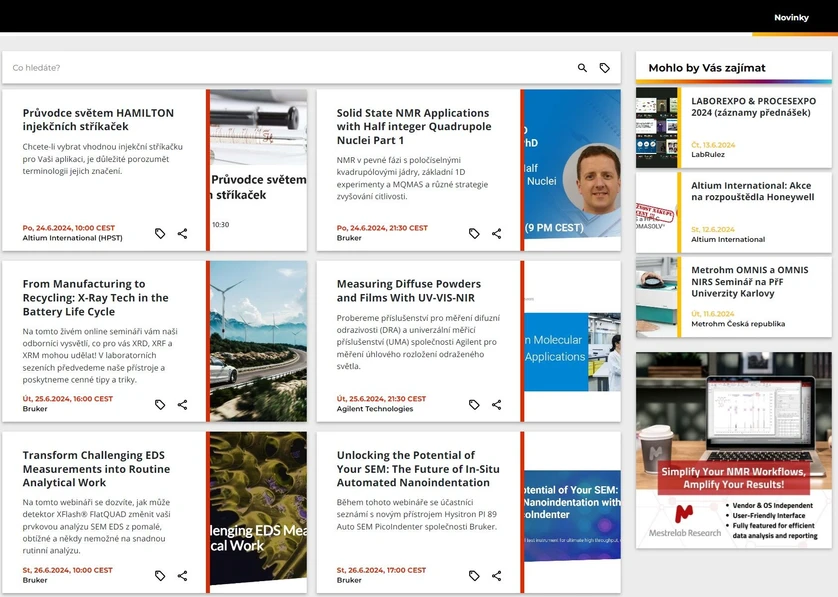Click 'St, 26.6.2024, 17:00 CEST' date
This screenshot has height=597, width=838.
381,570
